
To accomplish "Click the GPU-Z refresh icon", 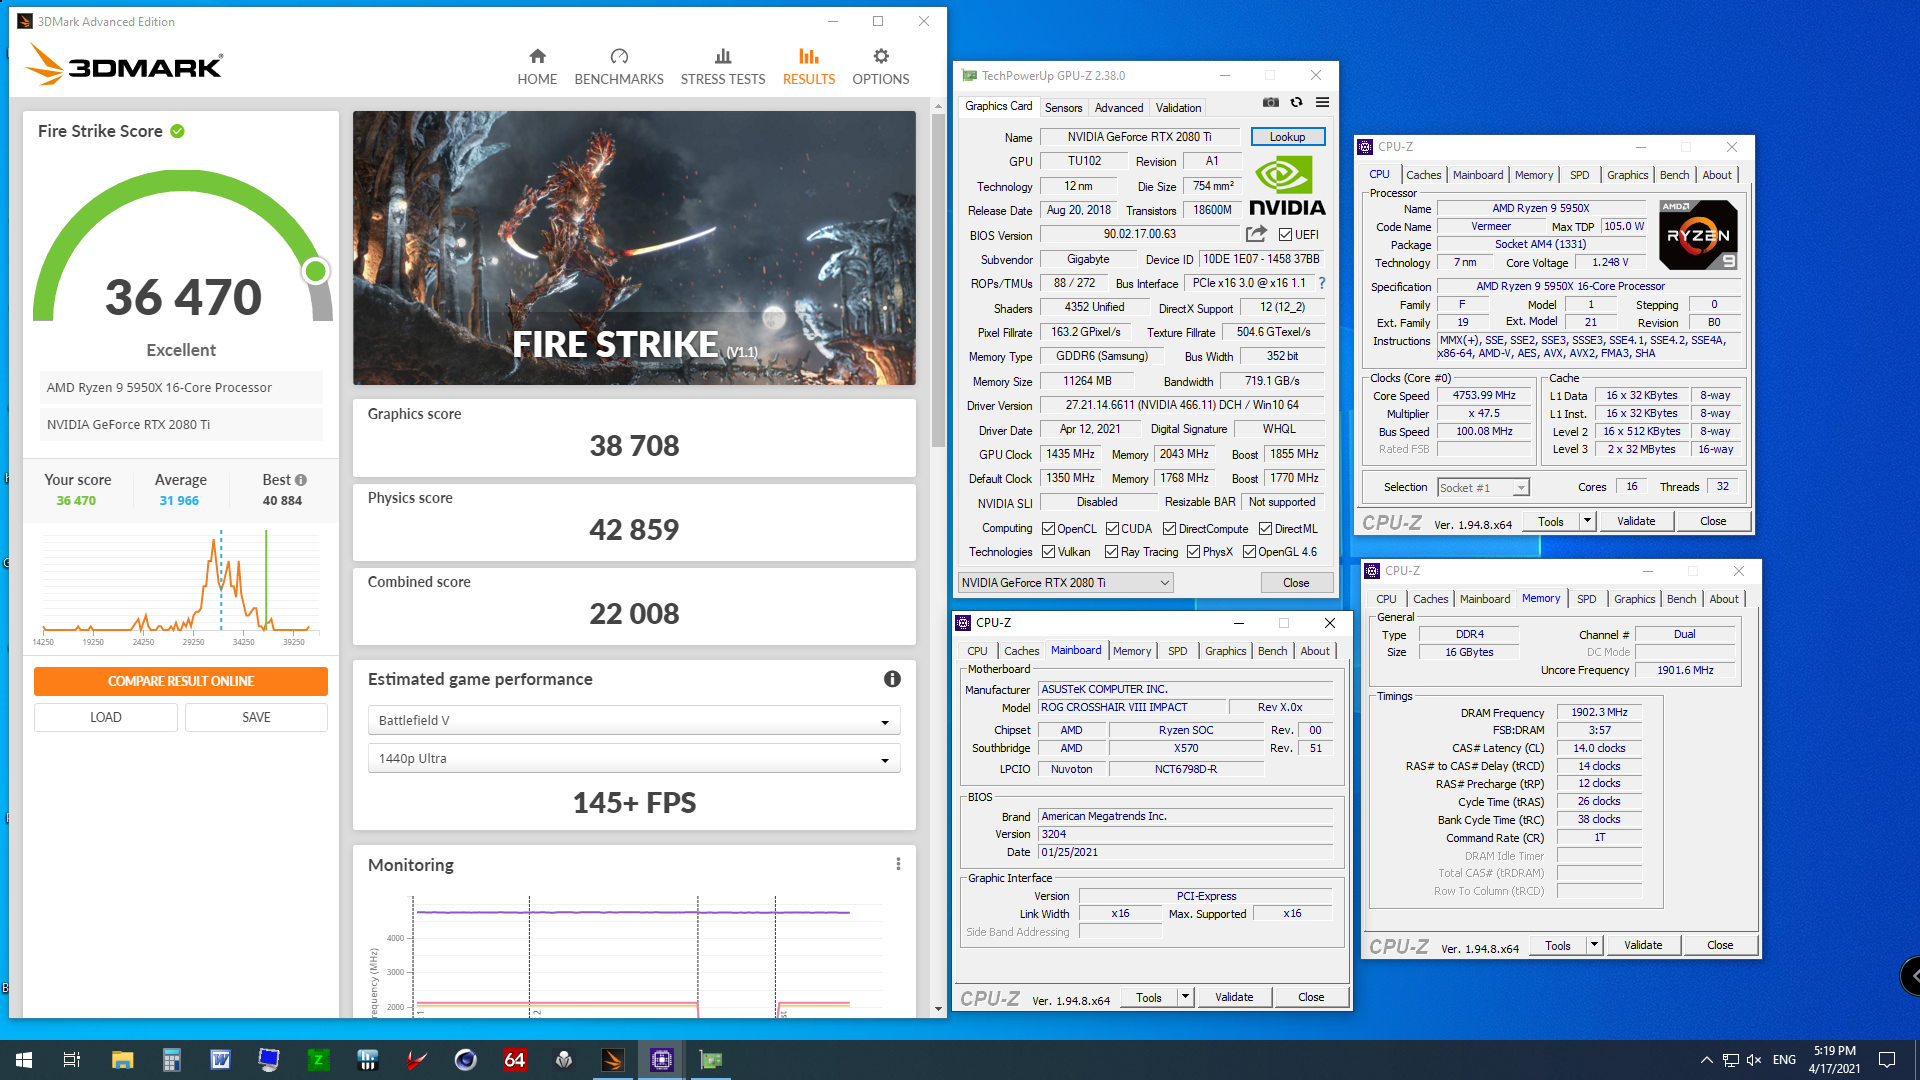I will [1296, 102].
